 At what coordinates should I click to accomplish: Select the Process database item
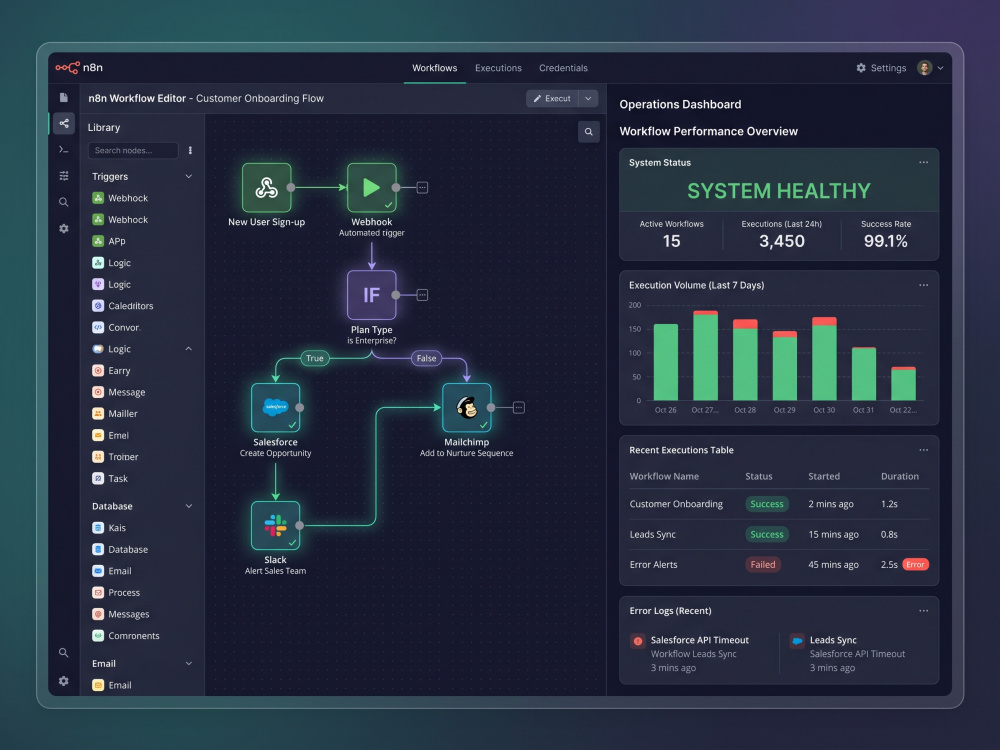(x=117, y=592)
